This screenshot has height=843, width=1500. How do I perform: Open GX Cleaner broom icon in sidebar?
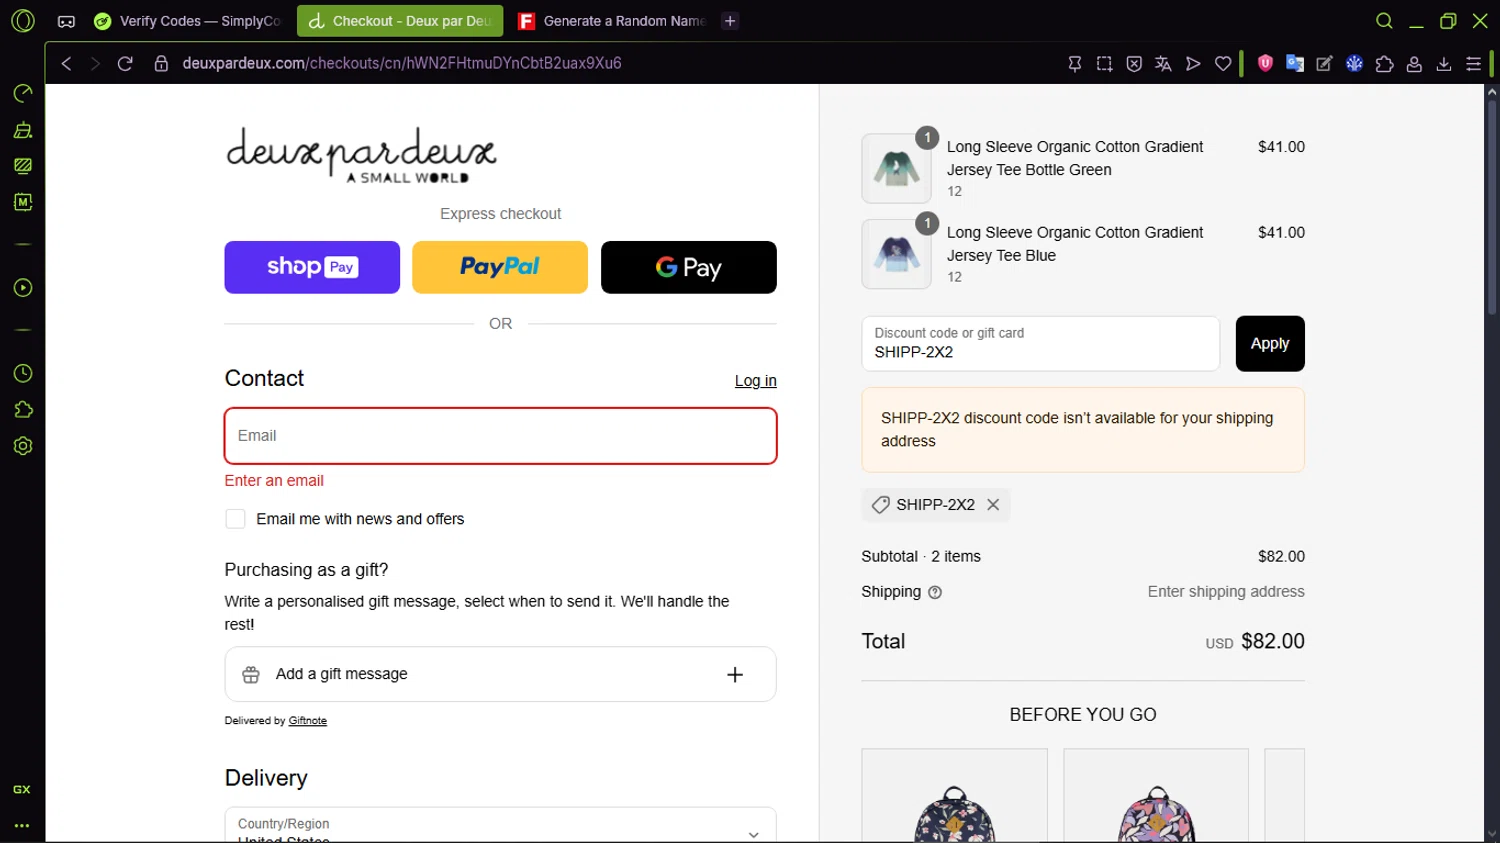(x=22, y=130)
